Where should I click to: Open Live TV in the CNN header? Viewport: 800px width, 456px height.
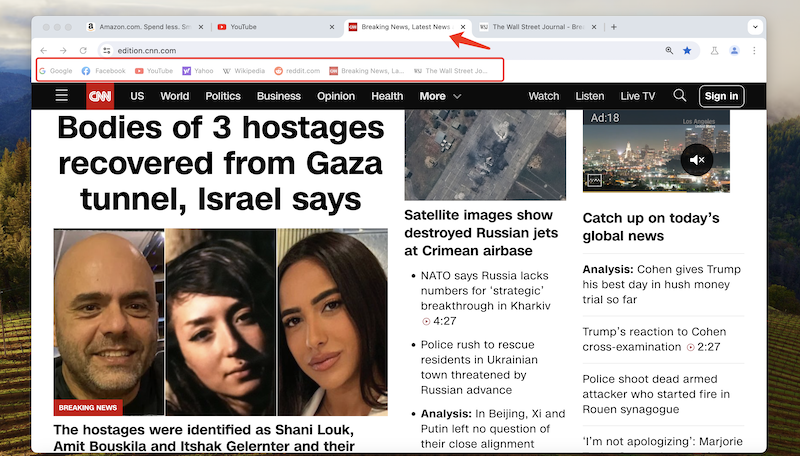pyautogui.click(x=638, y=96)
